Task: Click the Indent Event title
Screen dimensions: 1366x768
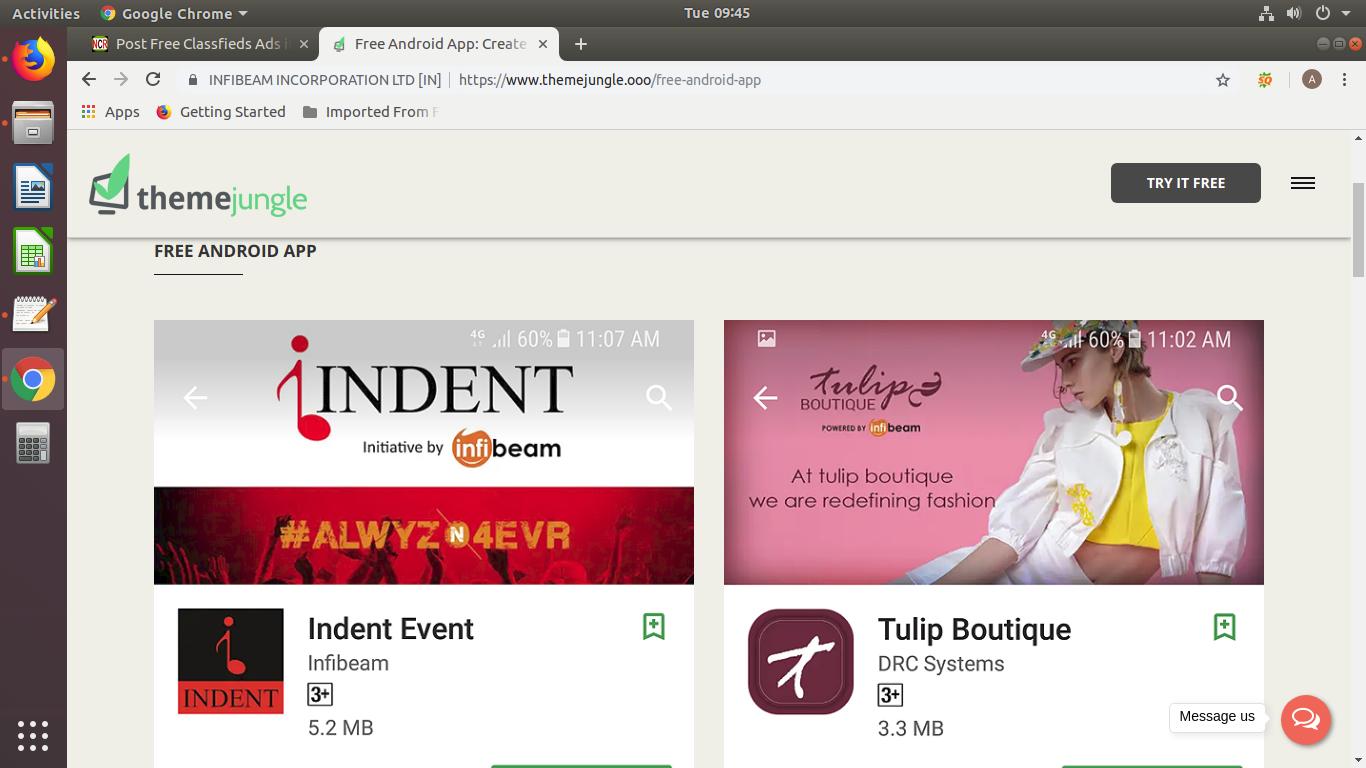Action: [390, 629]
